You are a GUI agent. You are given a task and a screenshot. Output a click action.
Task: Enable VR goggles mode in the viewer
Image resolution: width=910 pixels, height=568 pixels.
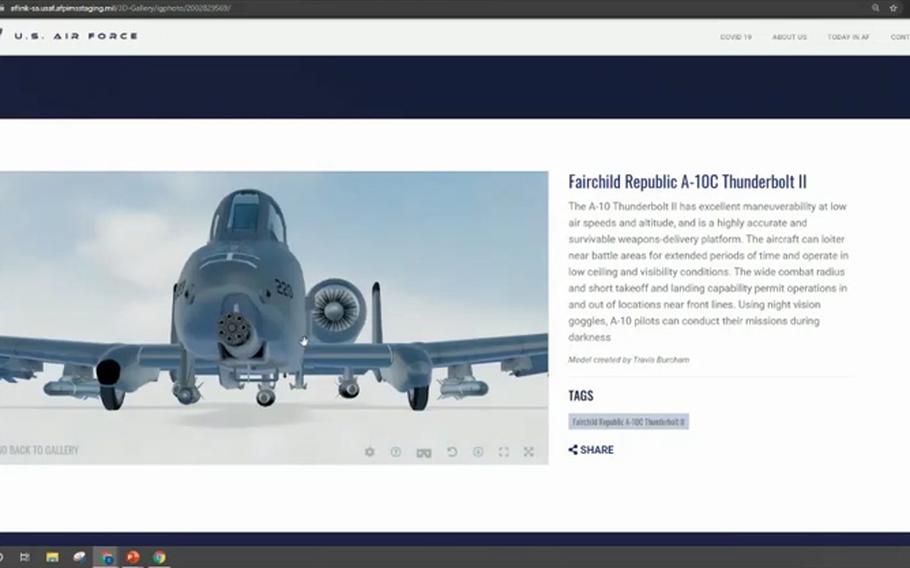tap(424, 452)
